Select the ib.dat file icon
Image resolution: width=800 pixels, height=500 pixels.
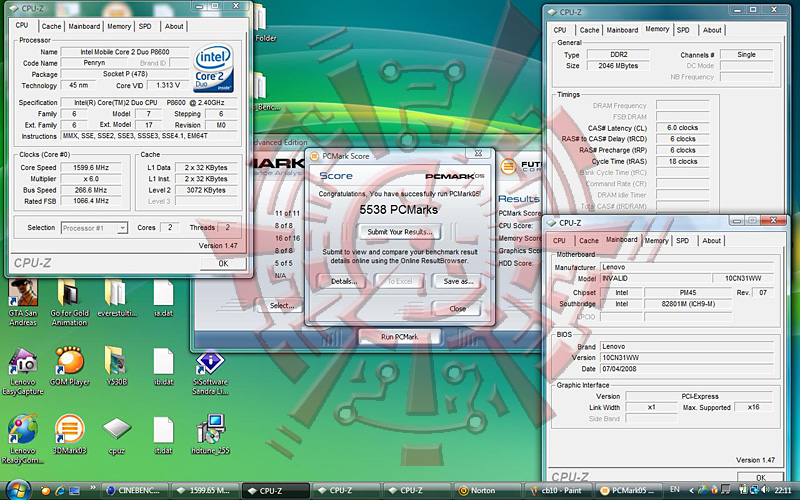pos(164,366)
